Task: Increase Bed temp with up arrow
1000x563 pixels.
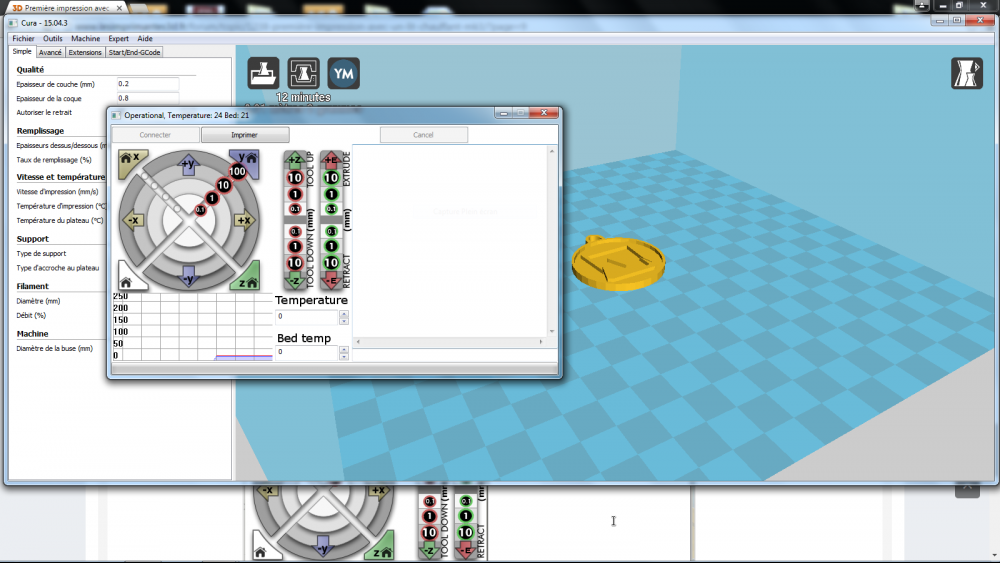Action: pos(344,349)
